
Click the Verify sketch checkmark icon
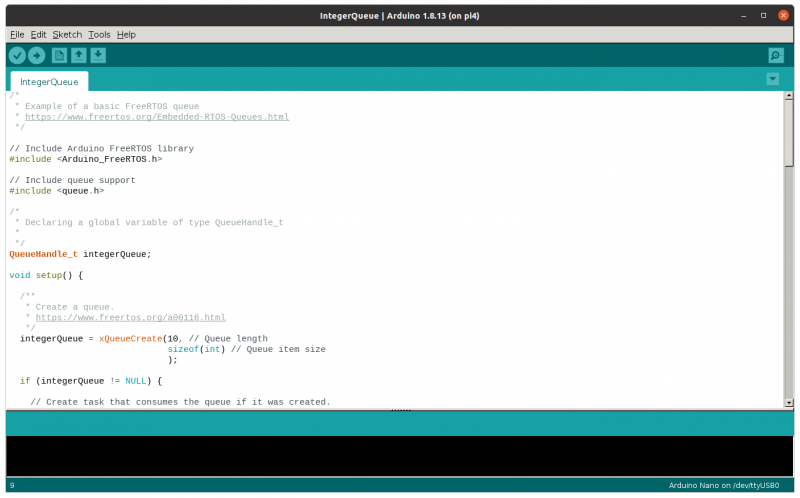[x=17, y=56]
